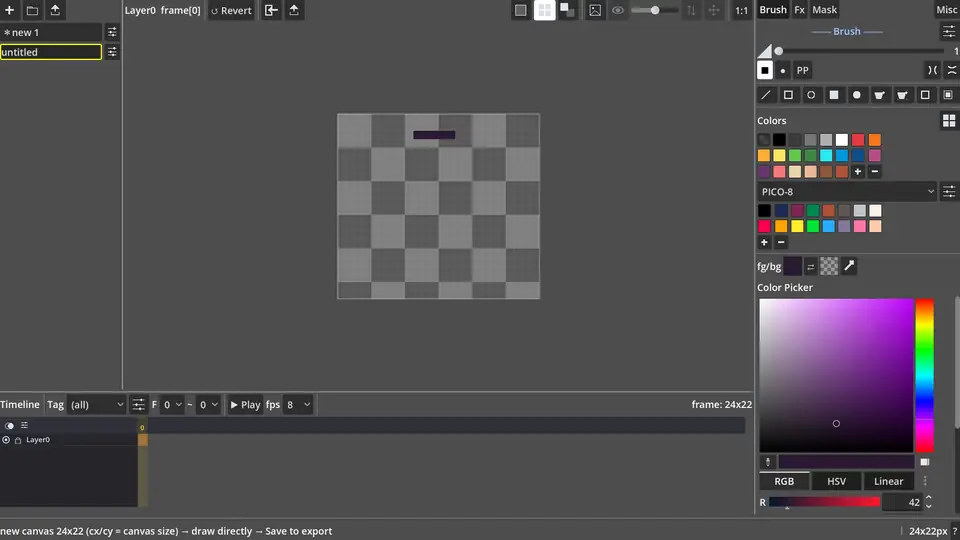Open the timeline settings sliders icon

coord(138,405)
